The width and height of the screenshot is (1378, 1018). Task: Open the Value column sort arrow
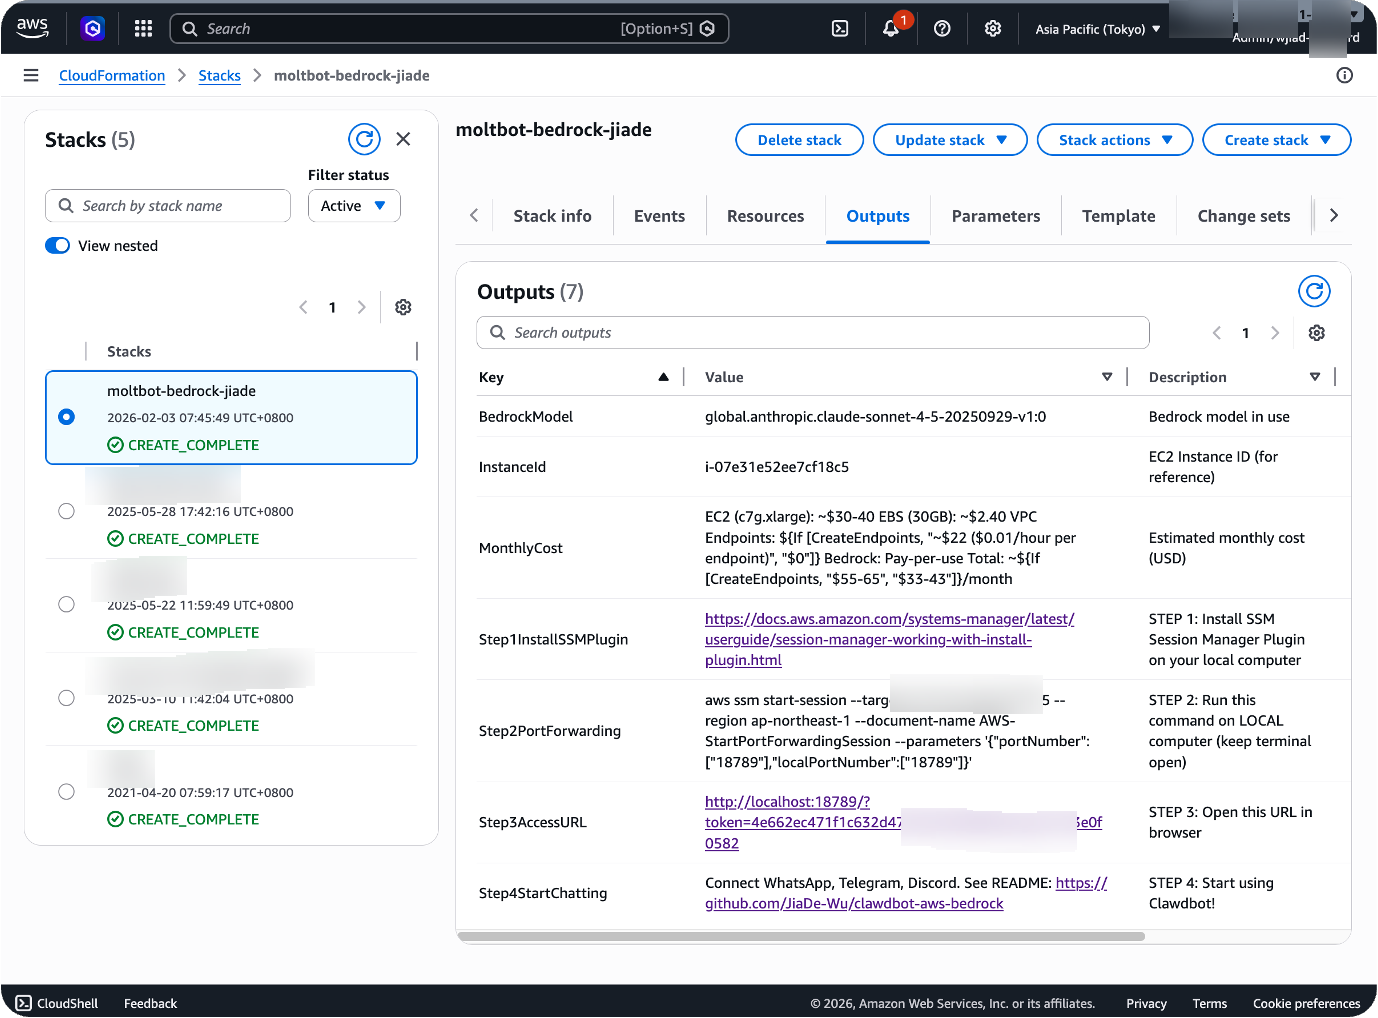coord(1107,377)
